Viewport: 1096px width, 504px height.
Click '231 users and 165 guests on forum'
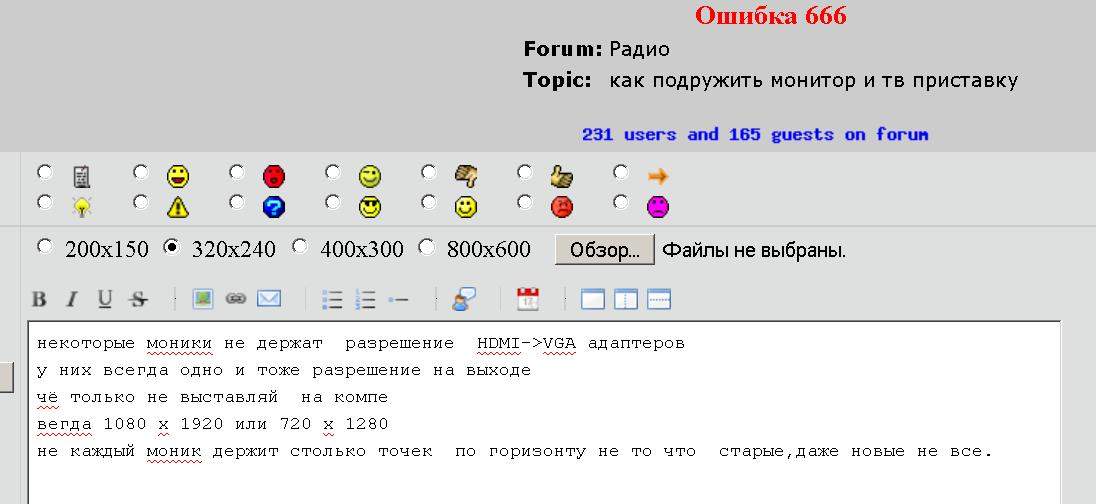[x=755, y=134]
